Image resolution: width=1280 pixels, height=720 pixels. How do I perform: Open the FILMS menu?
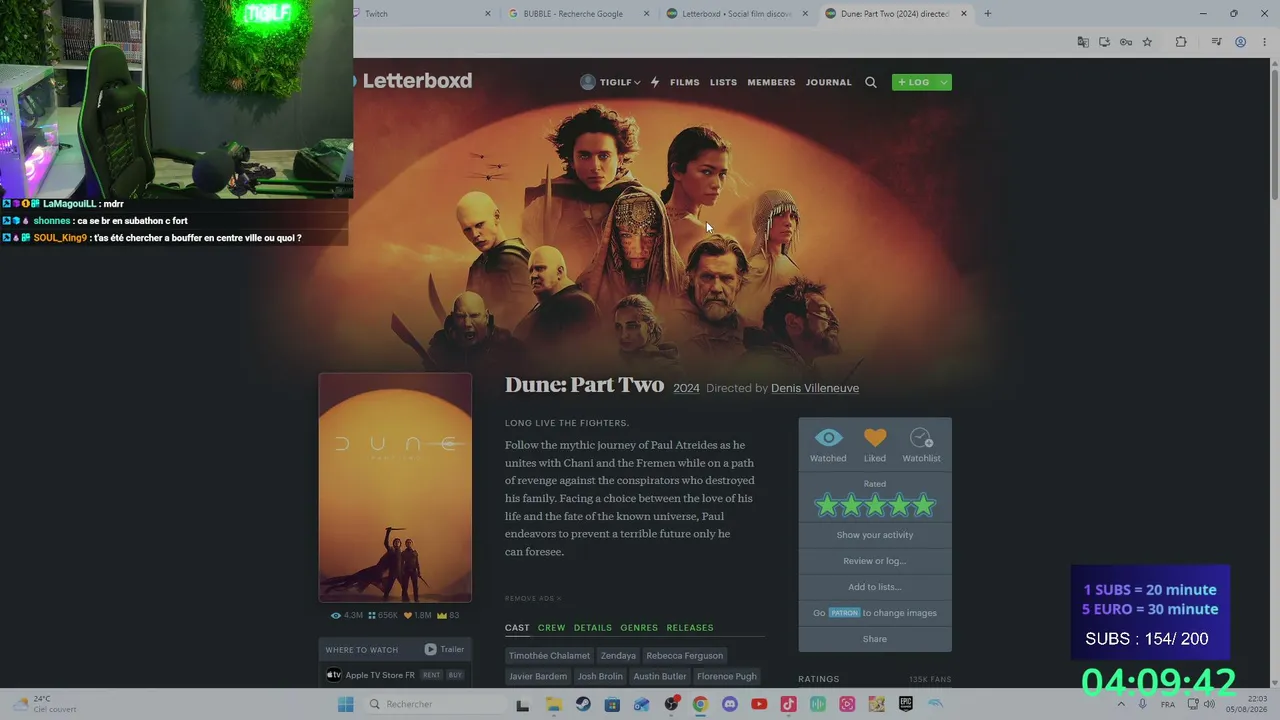(685, 82)
